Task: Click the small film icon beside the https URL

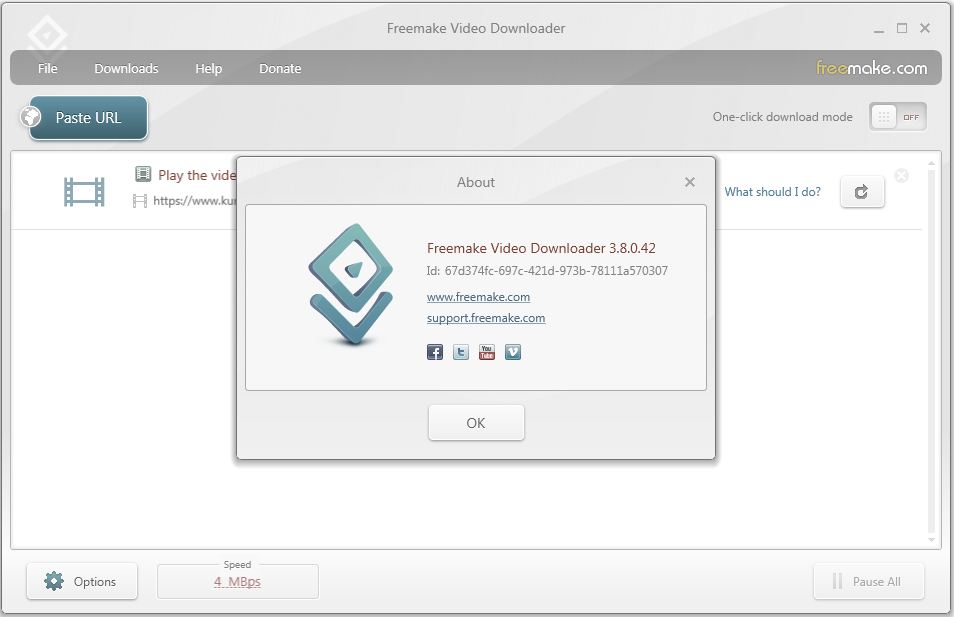Action: click(x=139, y=201)
